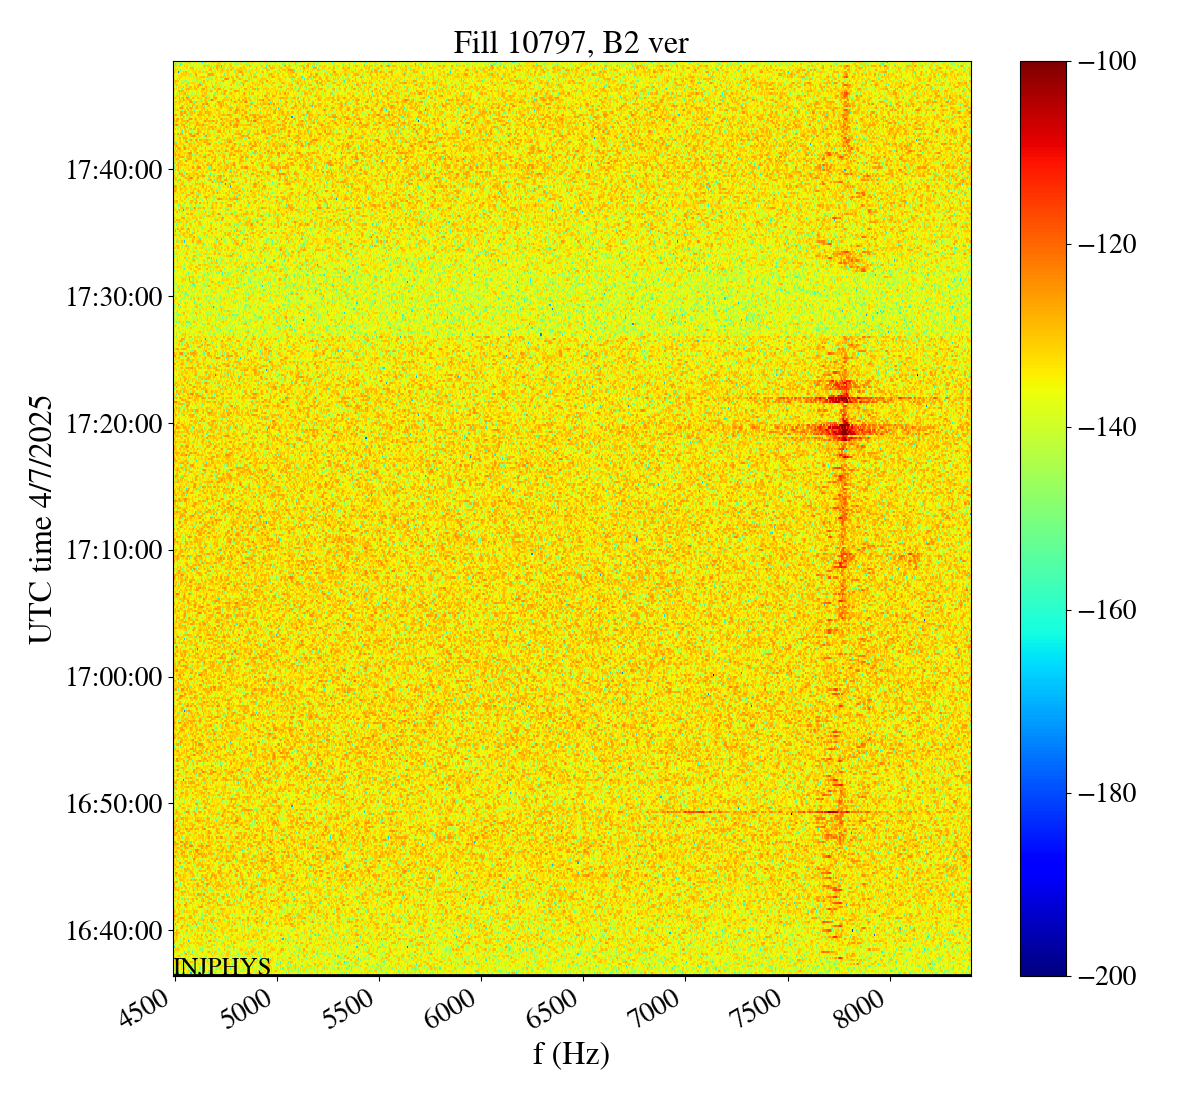Select the INJPHYS label in the plot corner
Screen dimensions: 1200x1100
tap(222, 966)
